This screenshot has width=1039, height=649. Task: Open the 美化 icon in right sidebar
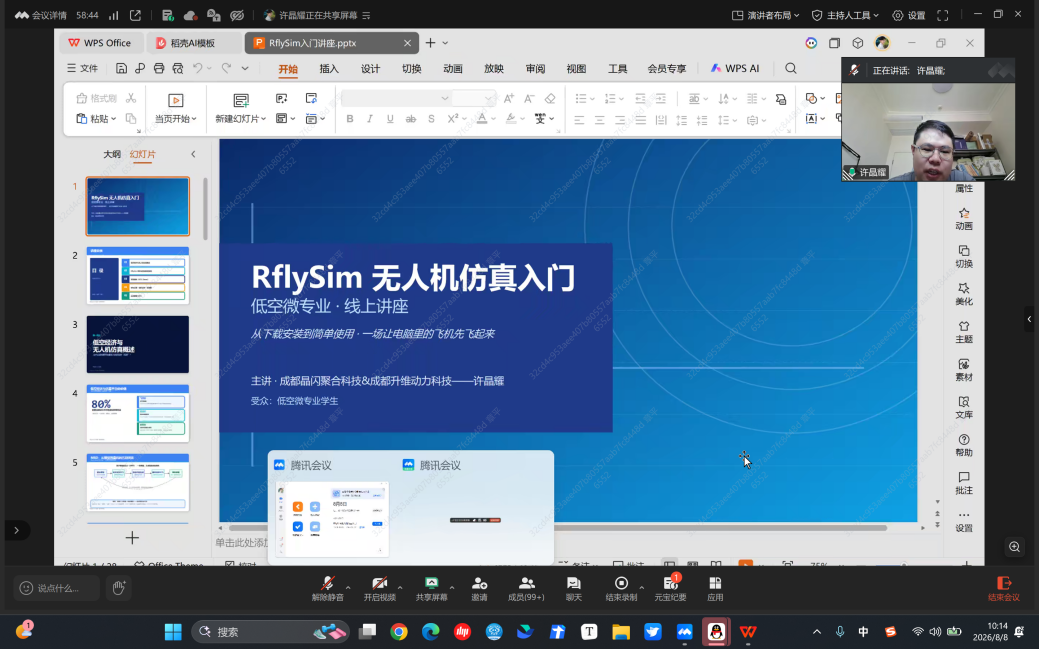964,294
